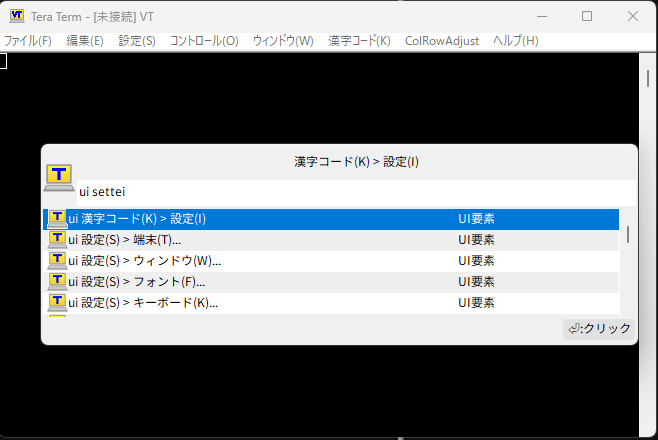Click the icon of 漢字コード(K) > 設定(I) result
The width and height of the screenshot is (658, 440).
point(57,218)
